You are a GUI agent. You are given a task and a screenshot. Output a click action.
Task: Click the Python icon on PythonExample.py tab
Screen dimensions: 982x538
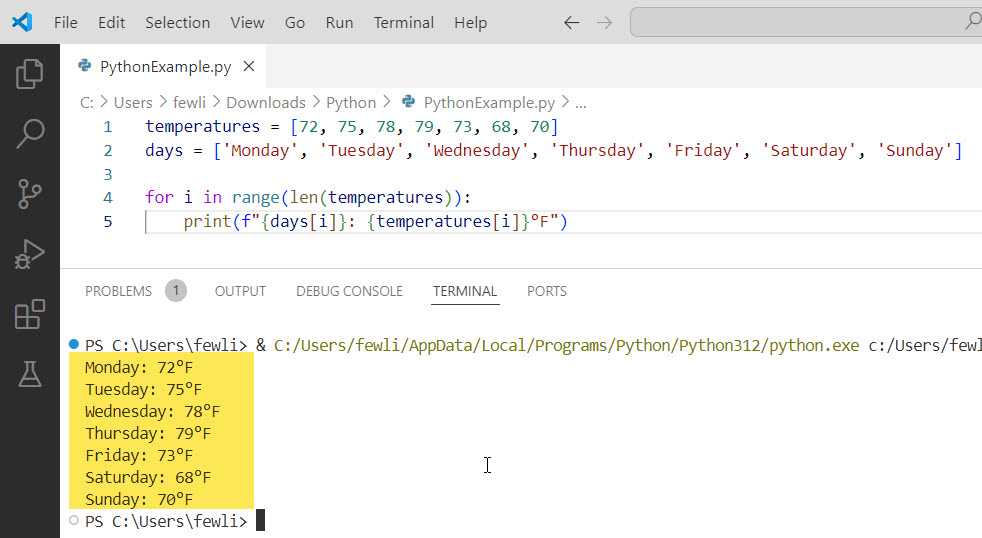pos(85,65)
